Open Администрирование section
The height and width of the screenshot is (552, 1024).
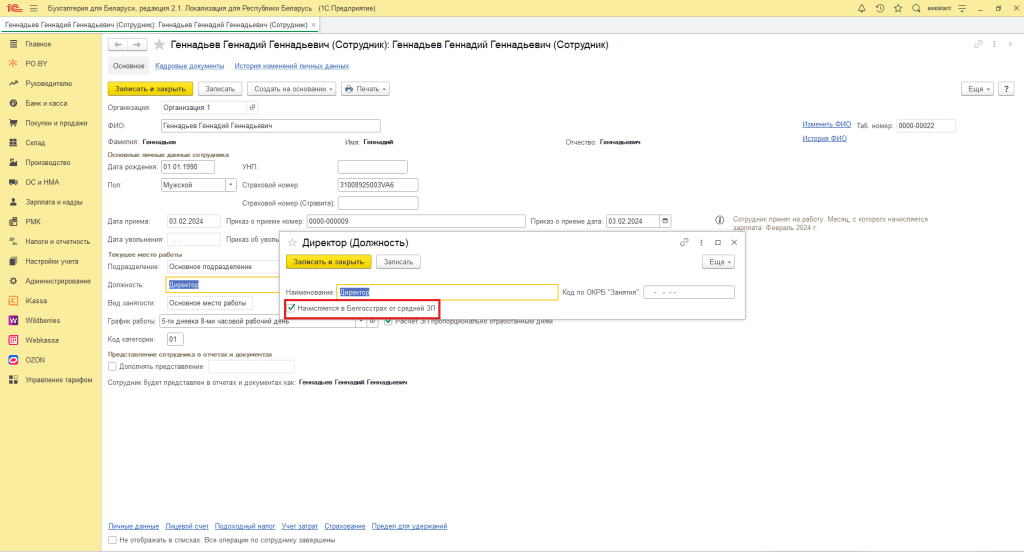tap(57, 281)
